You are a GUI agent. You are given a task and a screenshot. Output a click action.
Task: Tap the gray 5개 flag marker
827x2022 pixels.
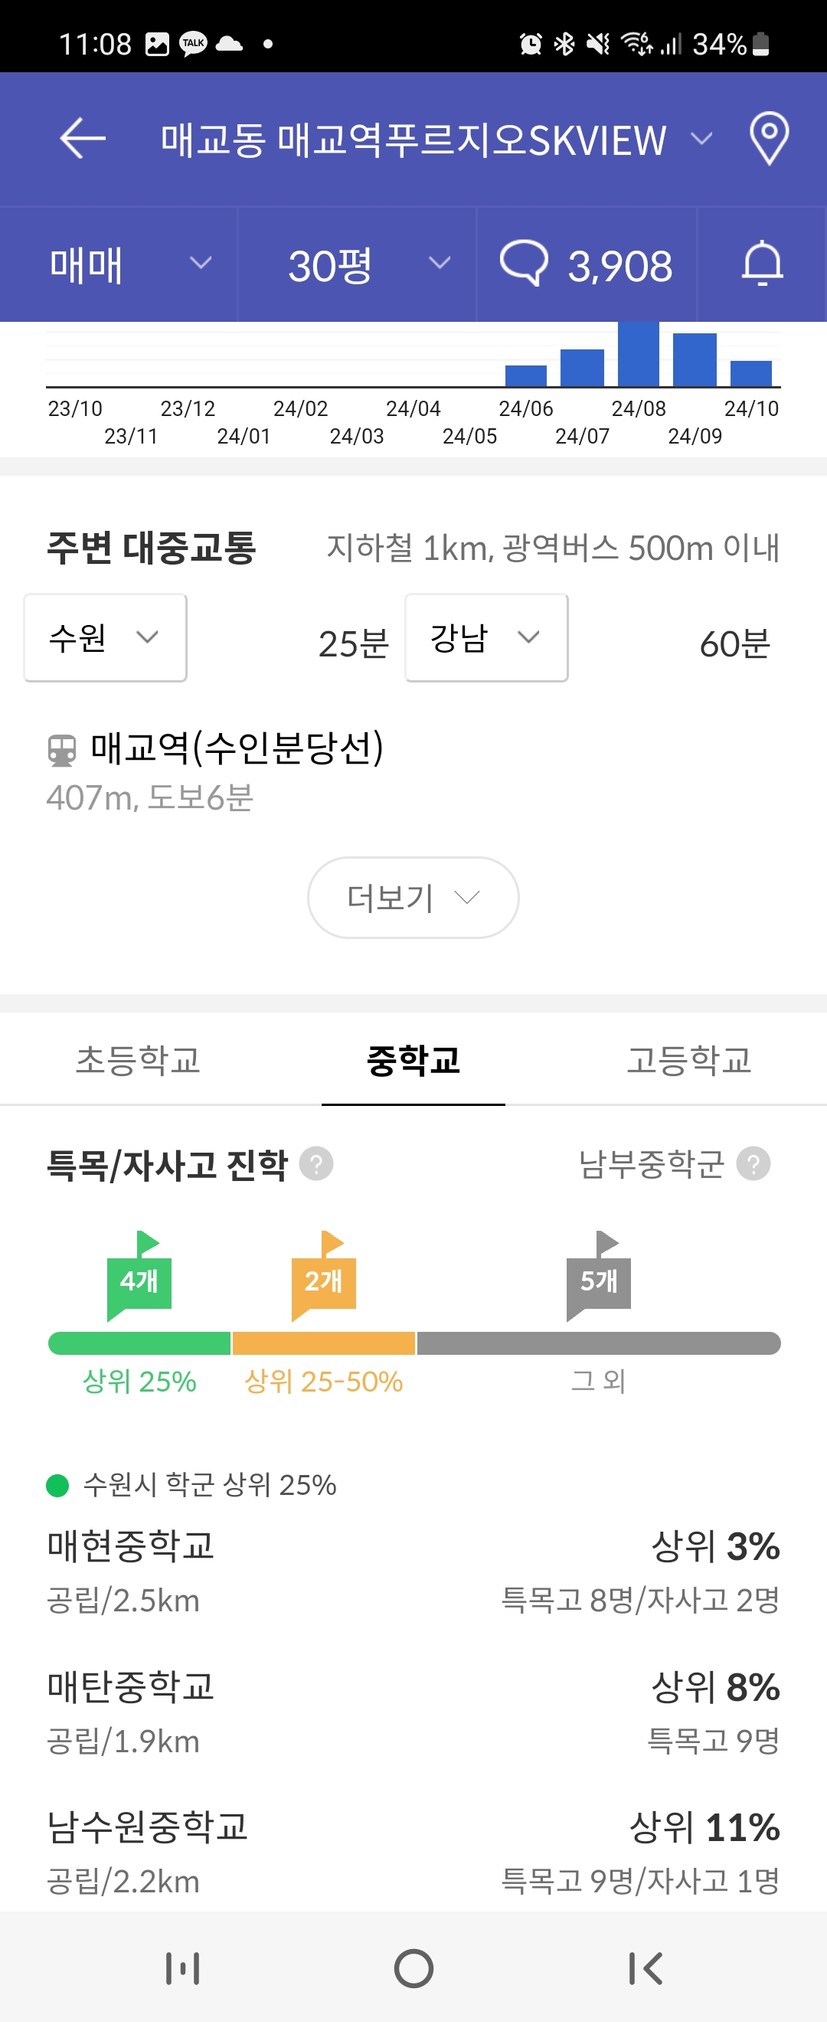point(598,1275)
